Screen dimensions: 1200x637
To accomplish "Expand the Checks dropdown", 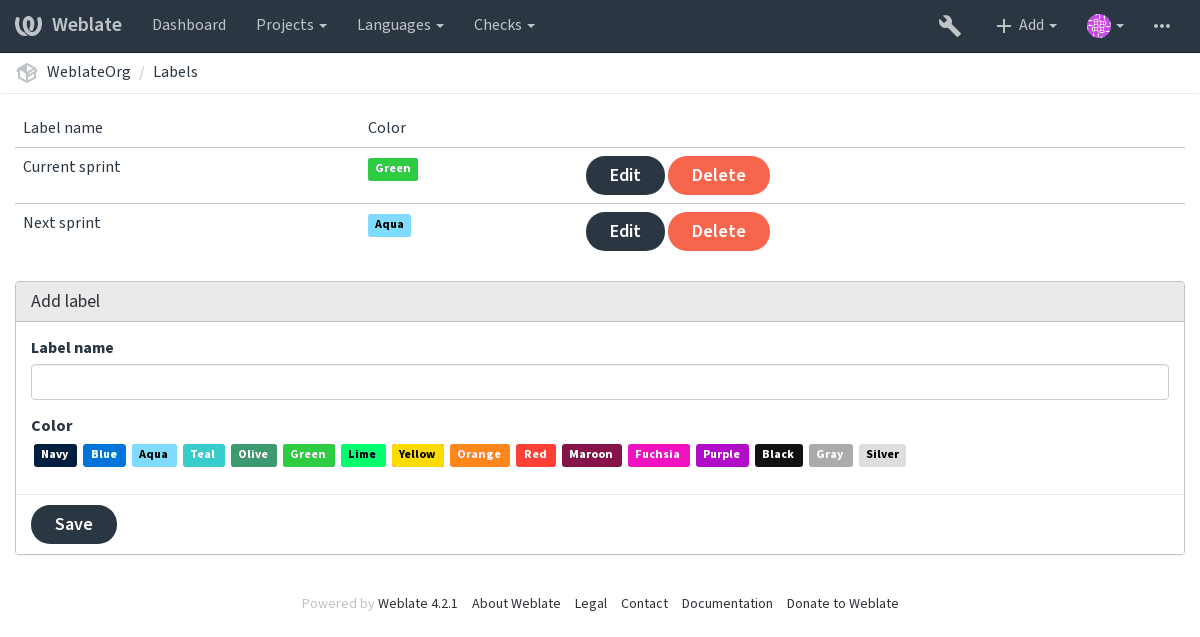I will pos(504,25).
